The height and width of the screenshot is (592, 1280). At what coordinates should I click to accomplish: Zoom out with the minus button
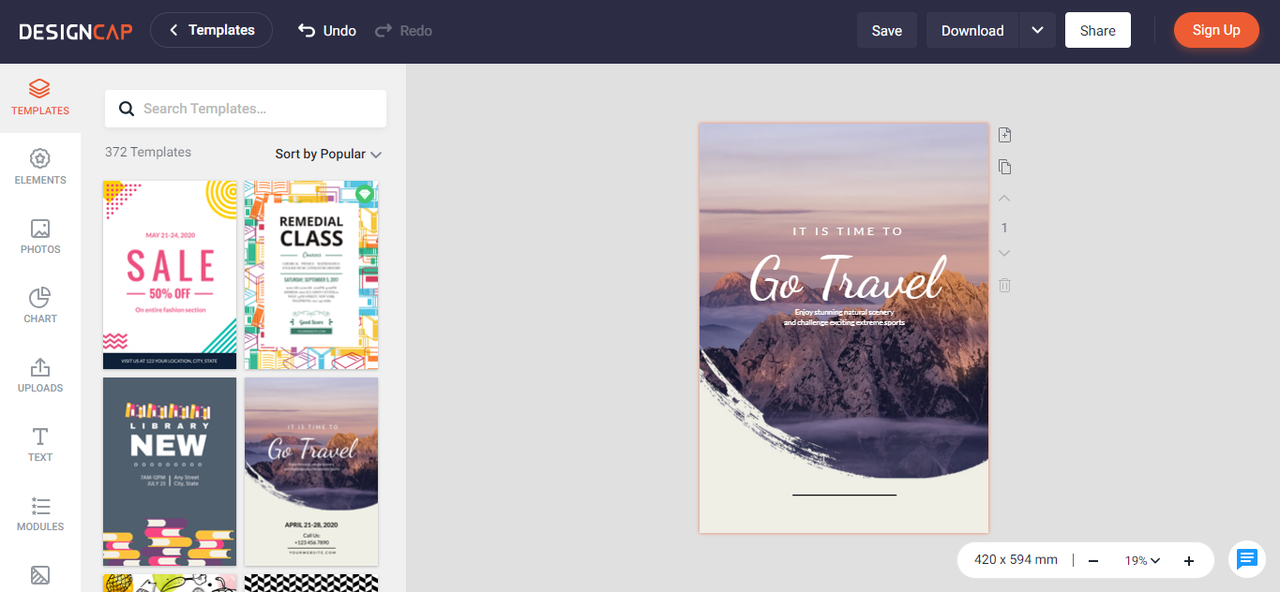[x=1093, y=561]
